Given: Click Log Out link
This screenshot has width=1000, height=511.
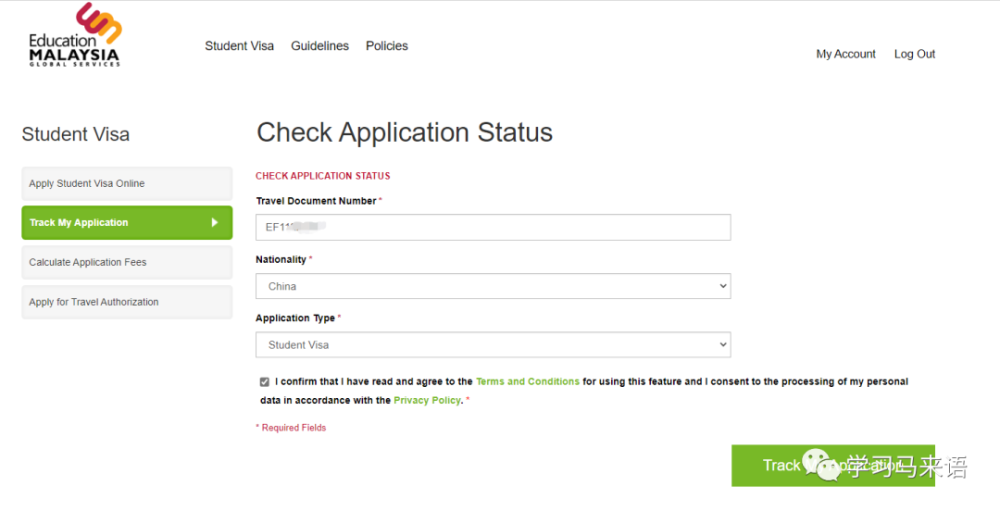Looking at the screenshot, I should pyautogui.click(x=914, y=54).
